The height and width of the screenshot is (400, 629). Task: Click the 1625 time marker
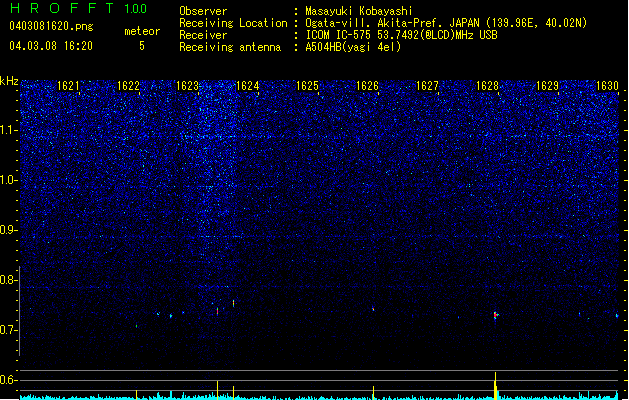pyautogui.click(x=307, y=86)
